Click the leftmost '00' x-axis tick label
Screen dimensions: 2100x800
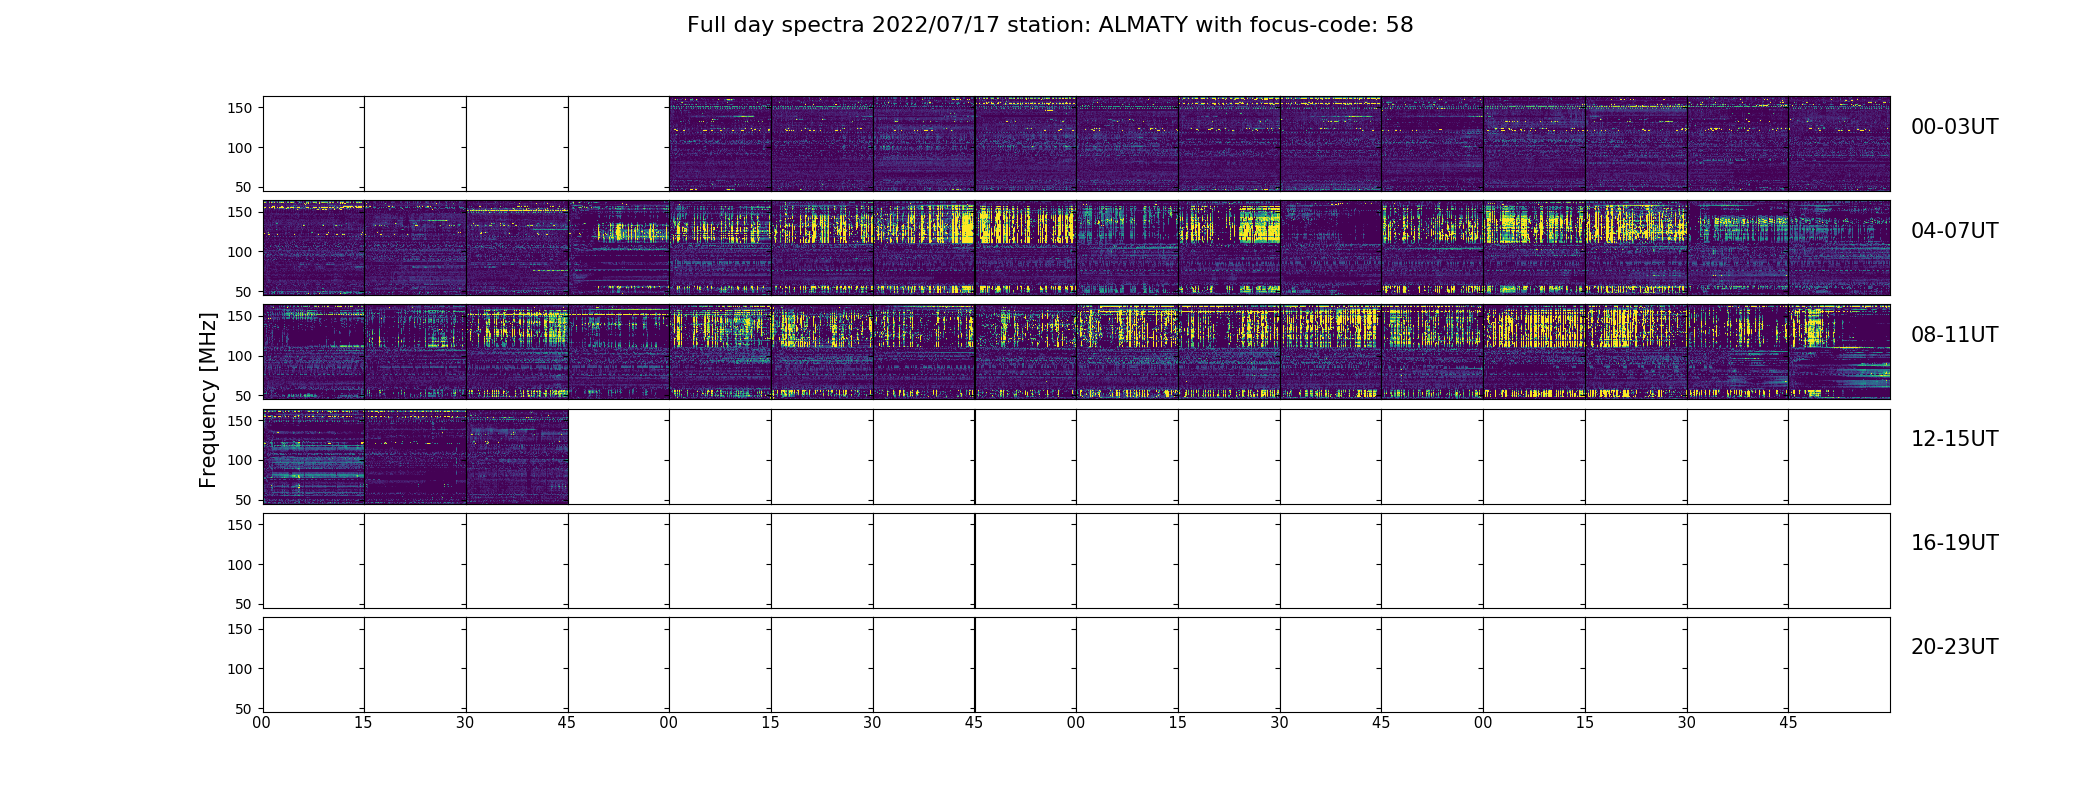pyautogui.click(x=262, y=723)
